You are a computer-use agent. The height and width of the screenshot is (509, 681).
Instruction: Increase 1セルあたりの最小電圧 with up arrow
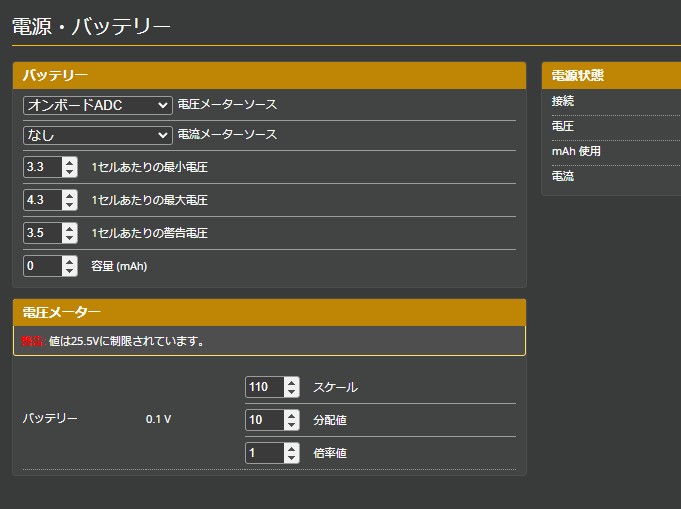pyautogui.click(x=69, y=162)
